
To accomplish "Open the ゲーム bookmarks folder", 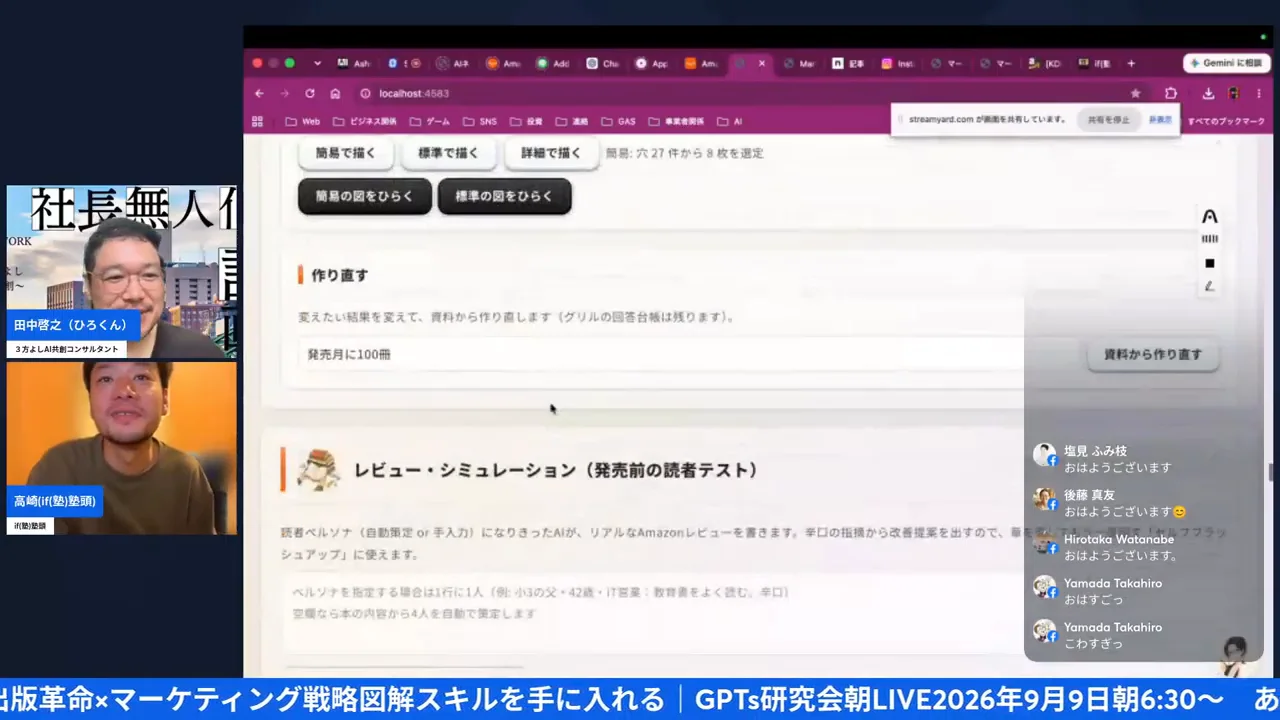I will point(430,121).
